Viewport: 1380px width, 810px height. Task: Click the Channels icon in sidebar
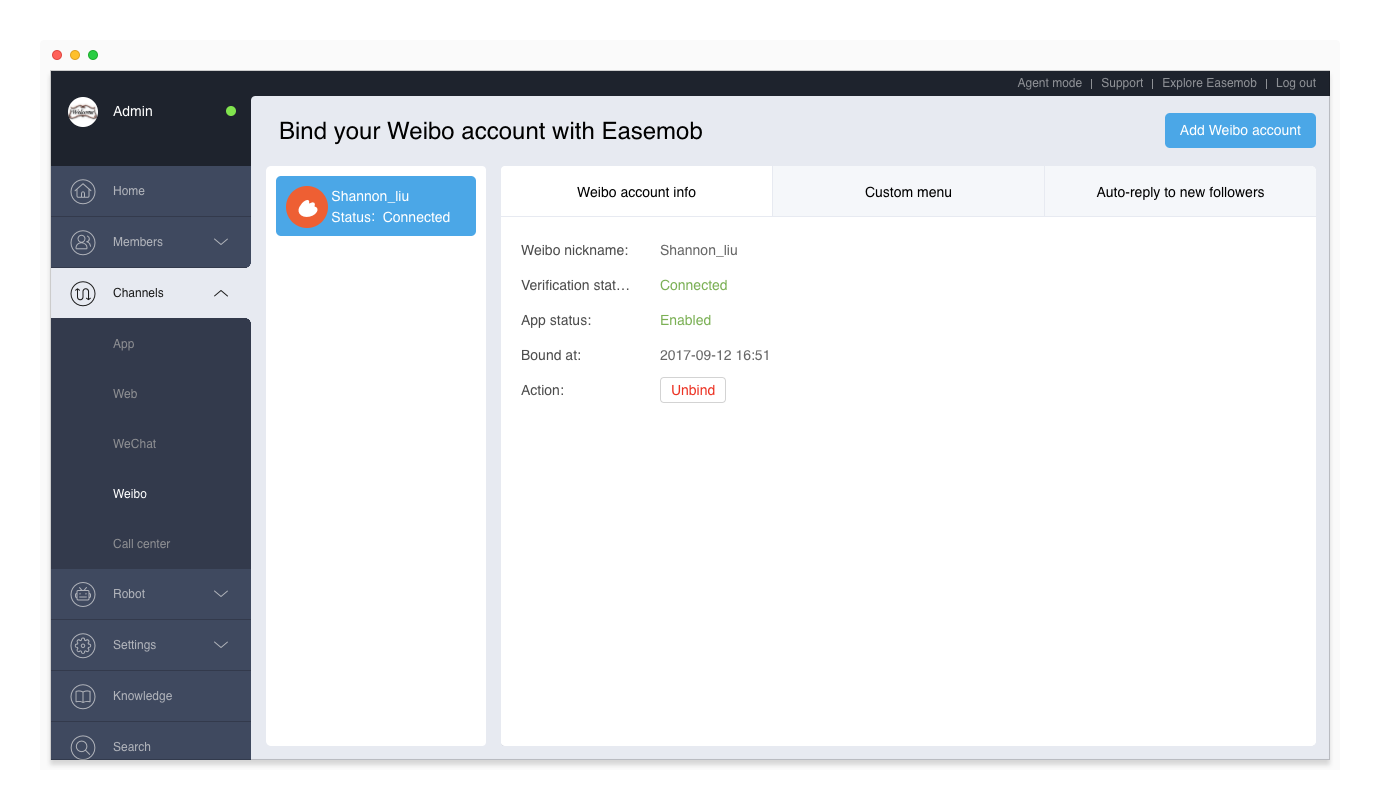83,293
